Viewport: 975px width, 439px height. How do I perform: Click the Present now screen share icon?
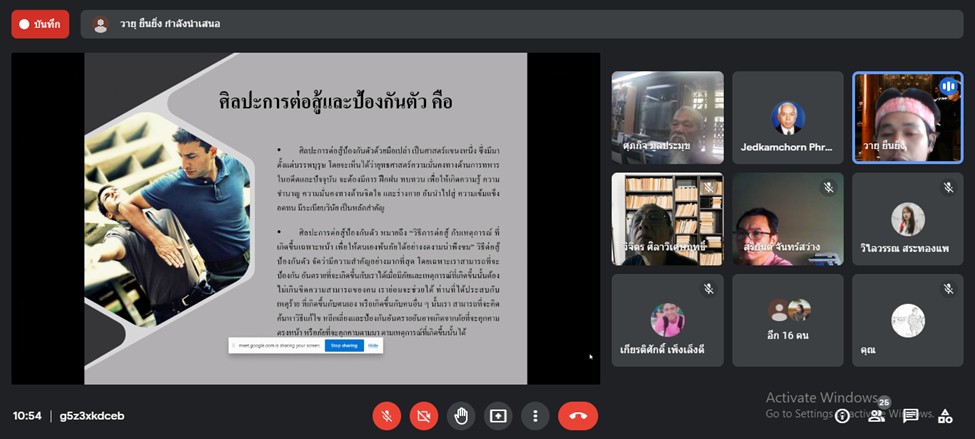(x=498, y=416)
